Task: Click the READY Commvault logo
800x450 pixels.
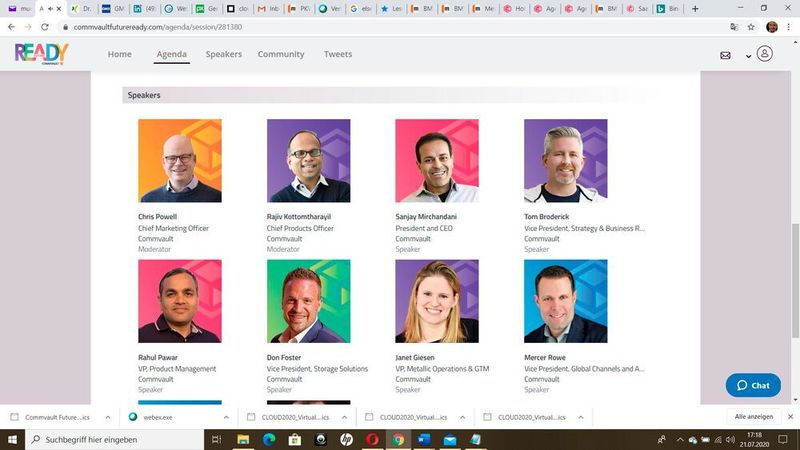Action: (x=41, y=53)
